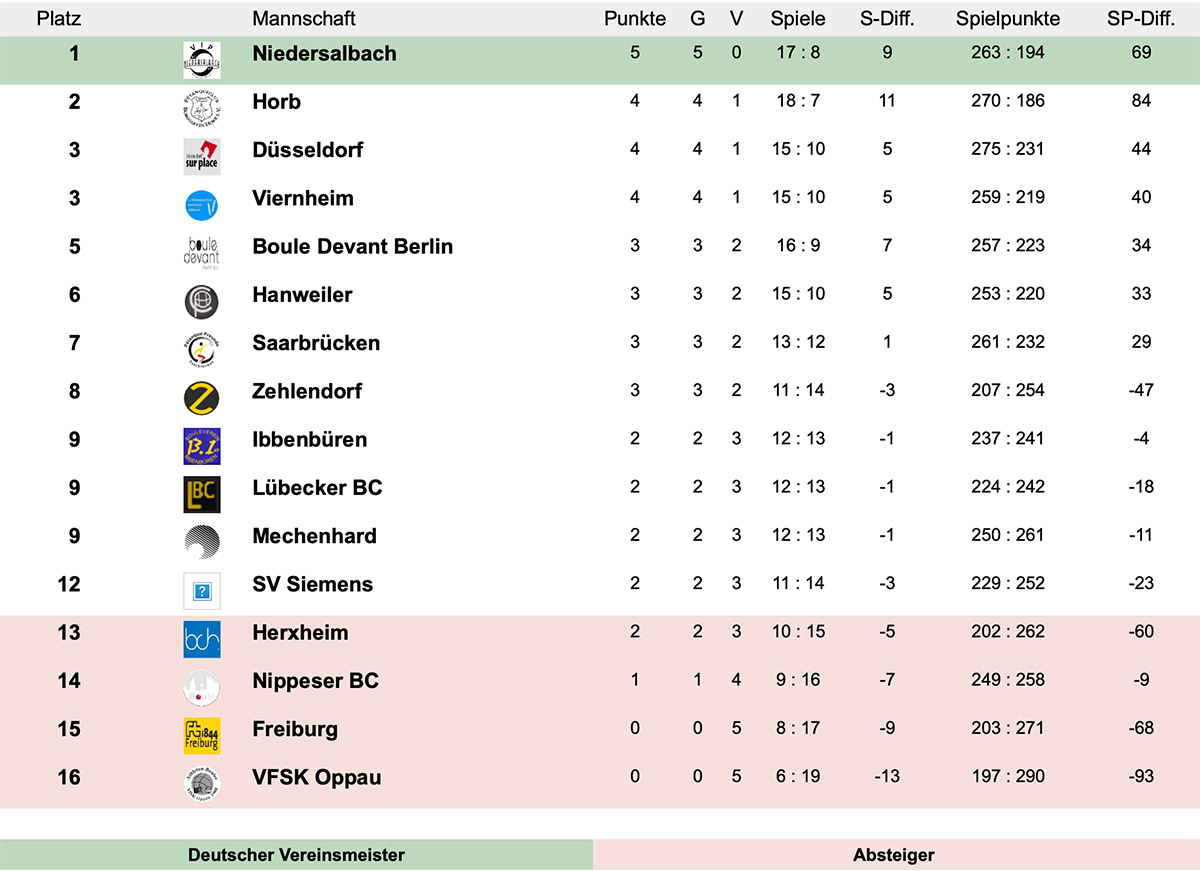Viewport: 1200px width, 871px height.
Task: Click the pink Absteiger legend bar
Action: 894,855
